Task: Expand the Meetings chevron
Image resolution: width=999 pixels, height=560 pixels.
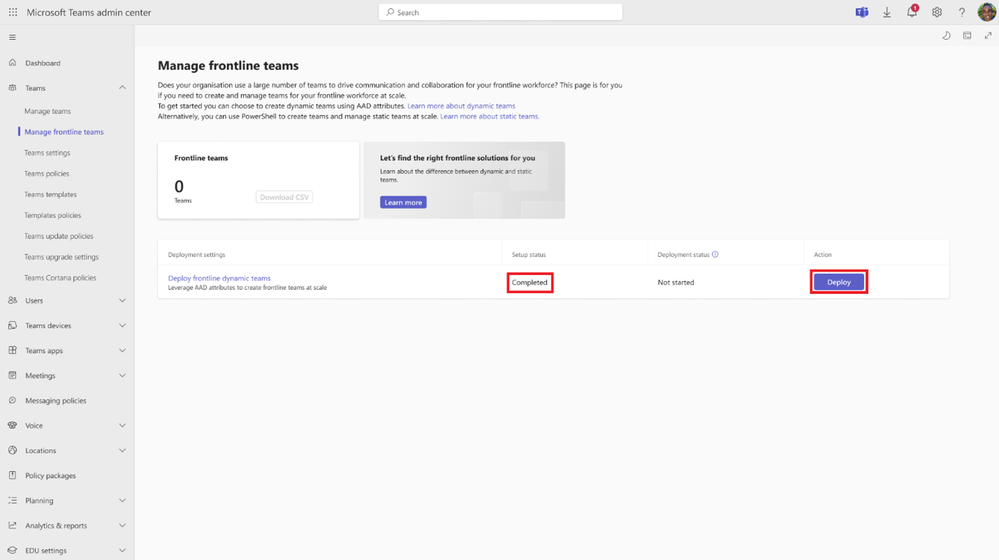Action: click(122, 375)
